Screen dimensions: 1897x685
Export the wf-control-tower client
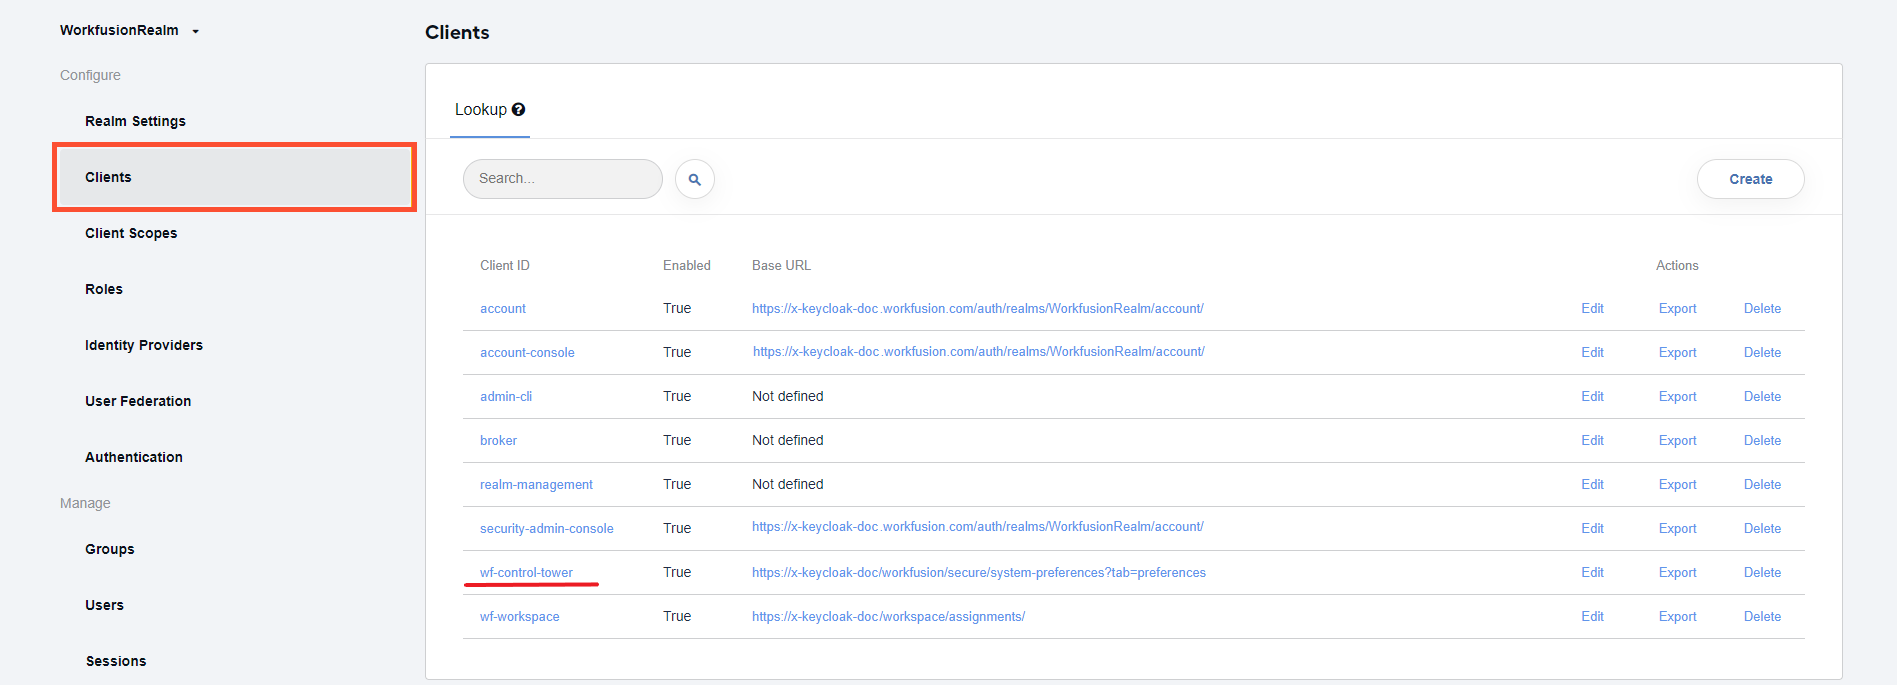1677,573
